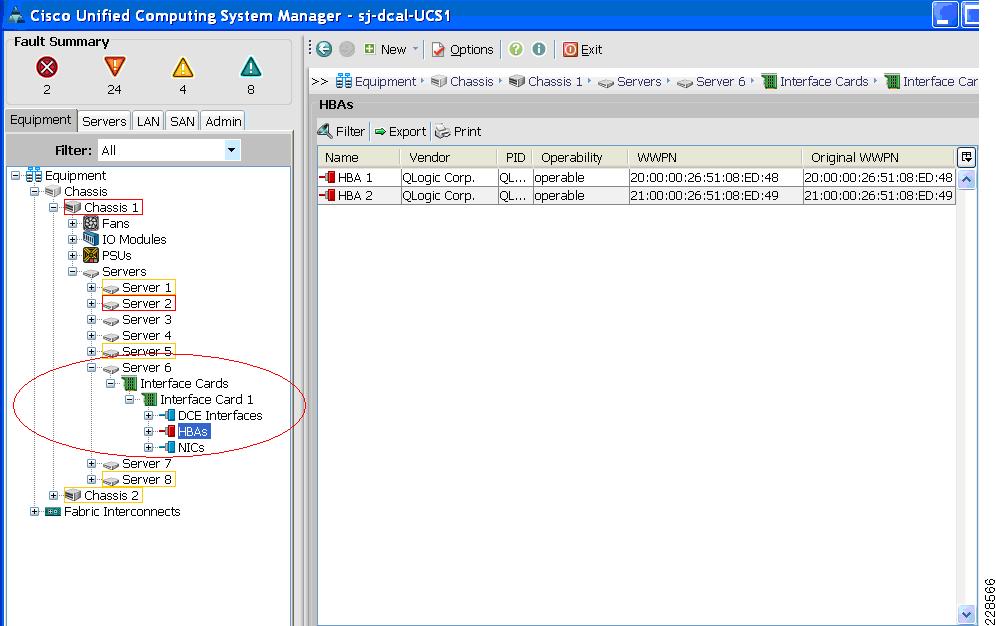Screen dimensions: 996x626
Task: Click the Interface Cards green card icon
Action: click(130, 383)
